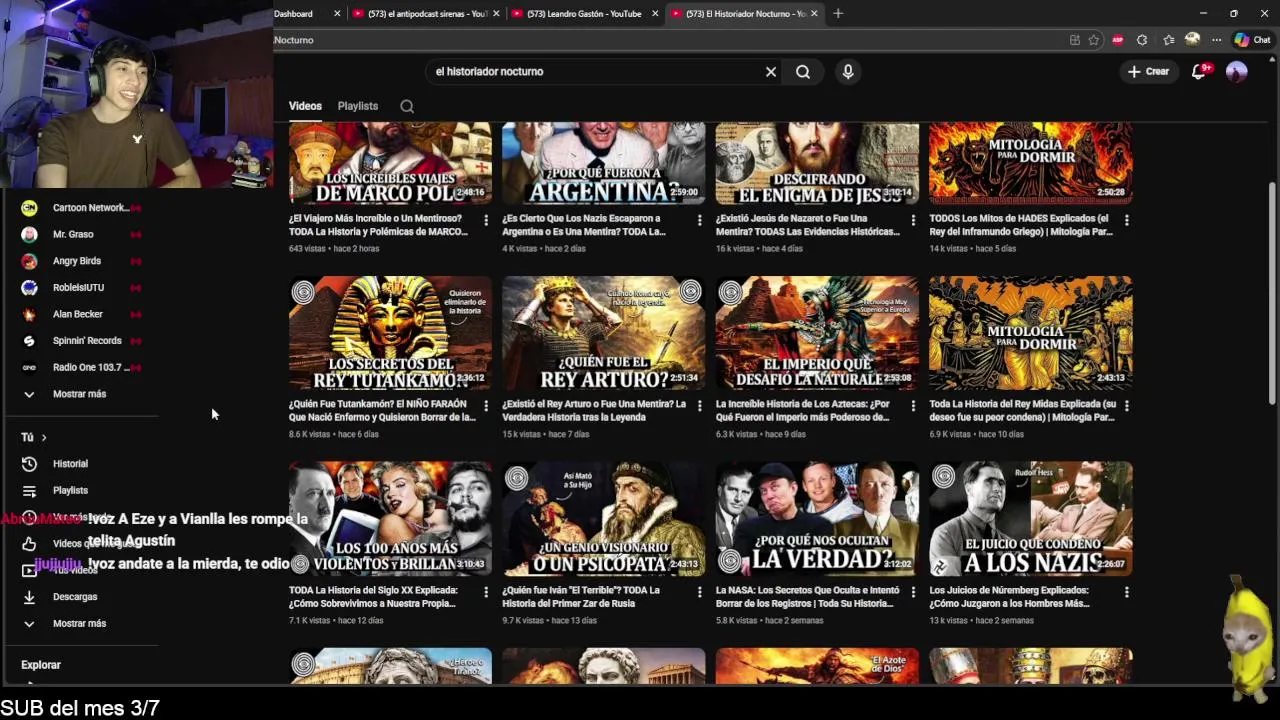Open the browser three-dot menu
This screenshot has width=1280, height=720.
click(1216, 40)
